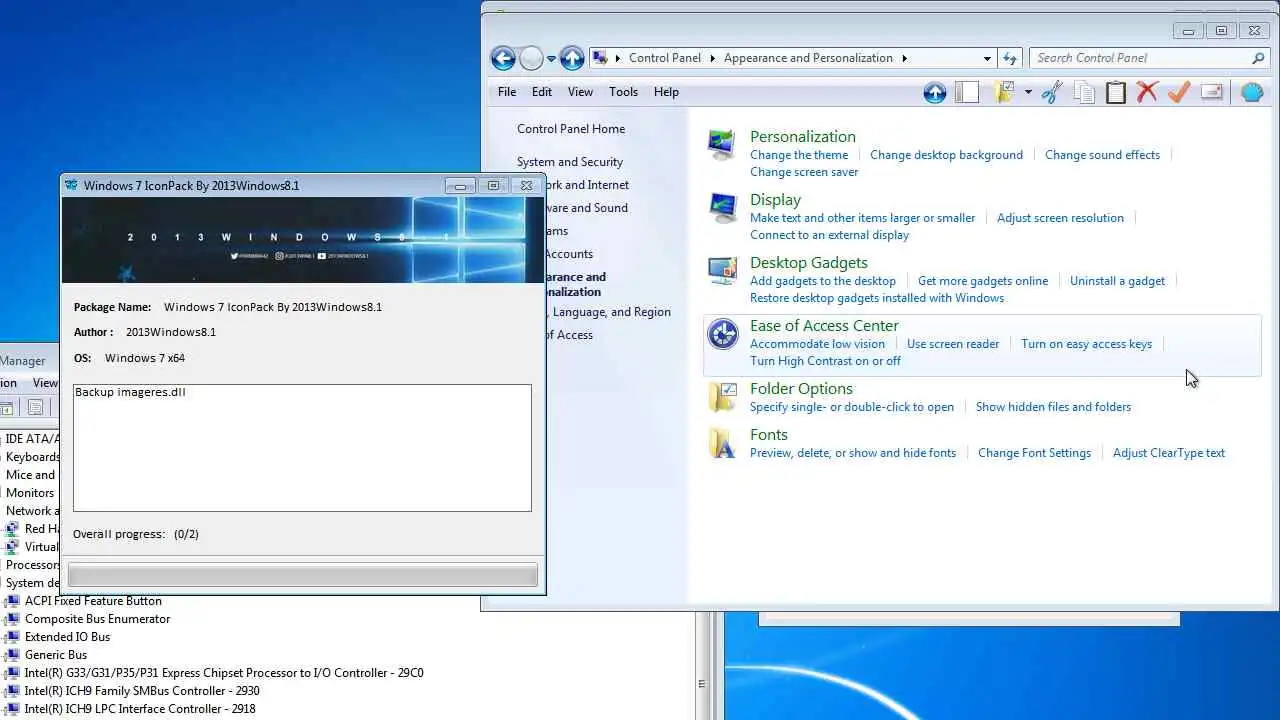Click the magnifier icon in the search box

1259,58
